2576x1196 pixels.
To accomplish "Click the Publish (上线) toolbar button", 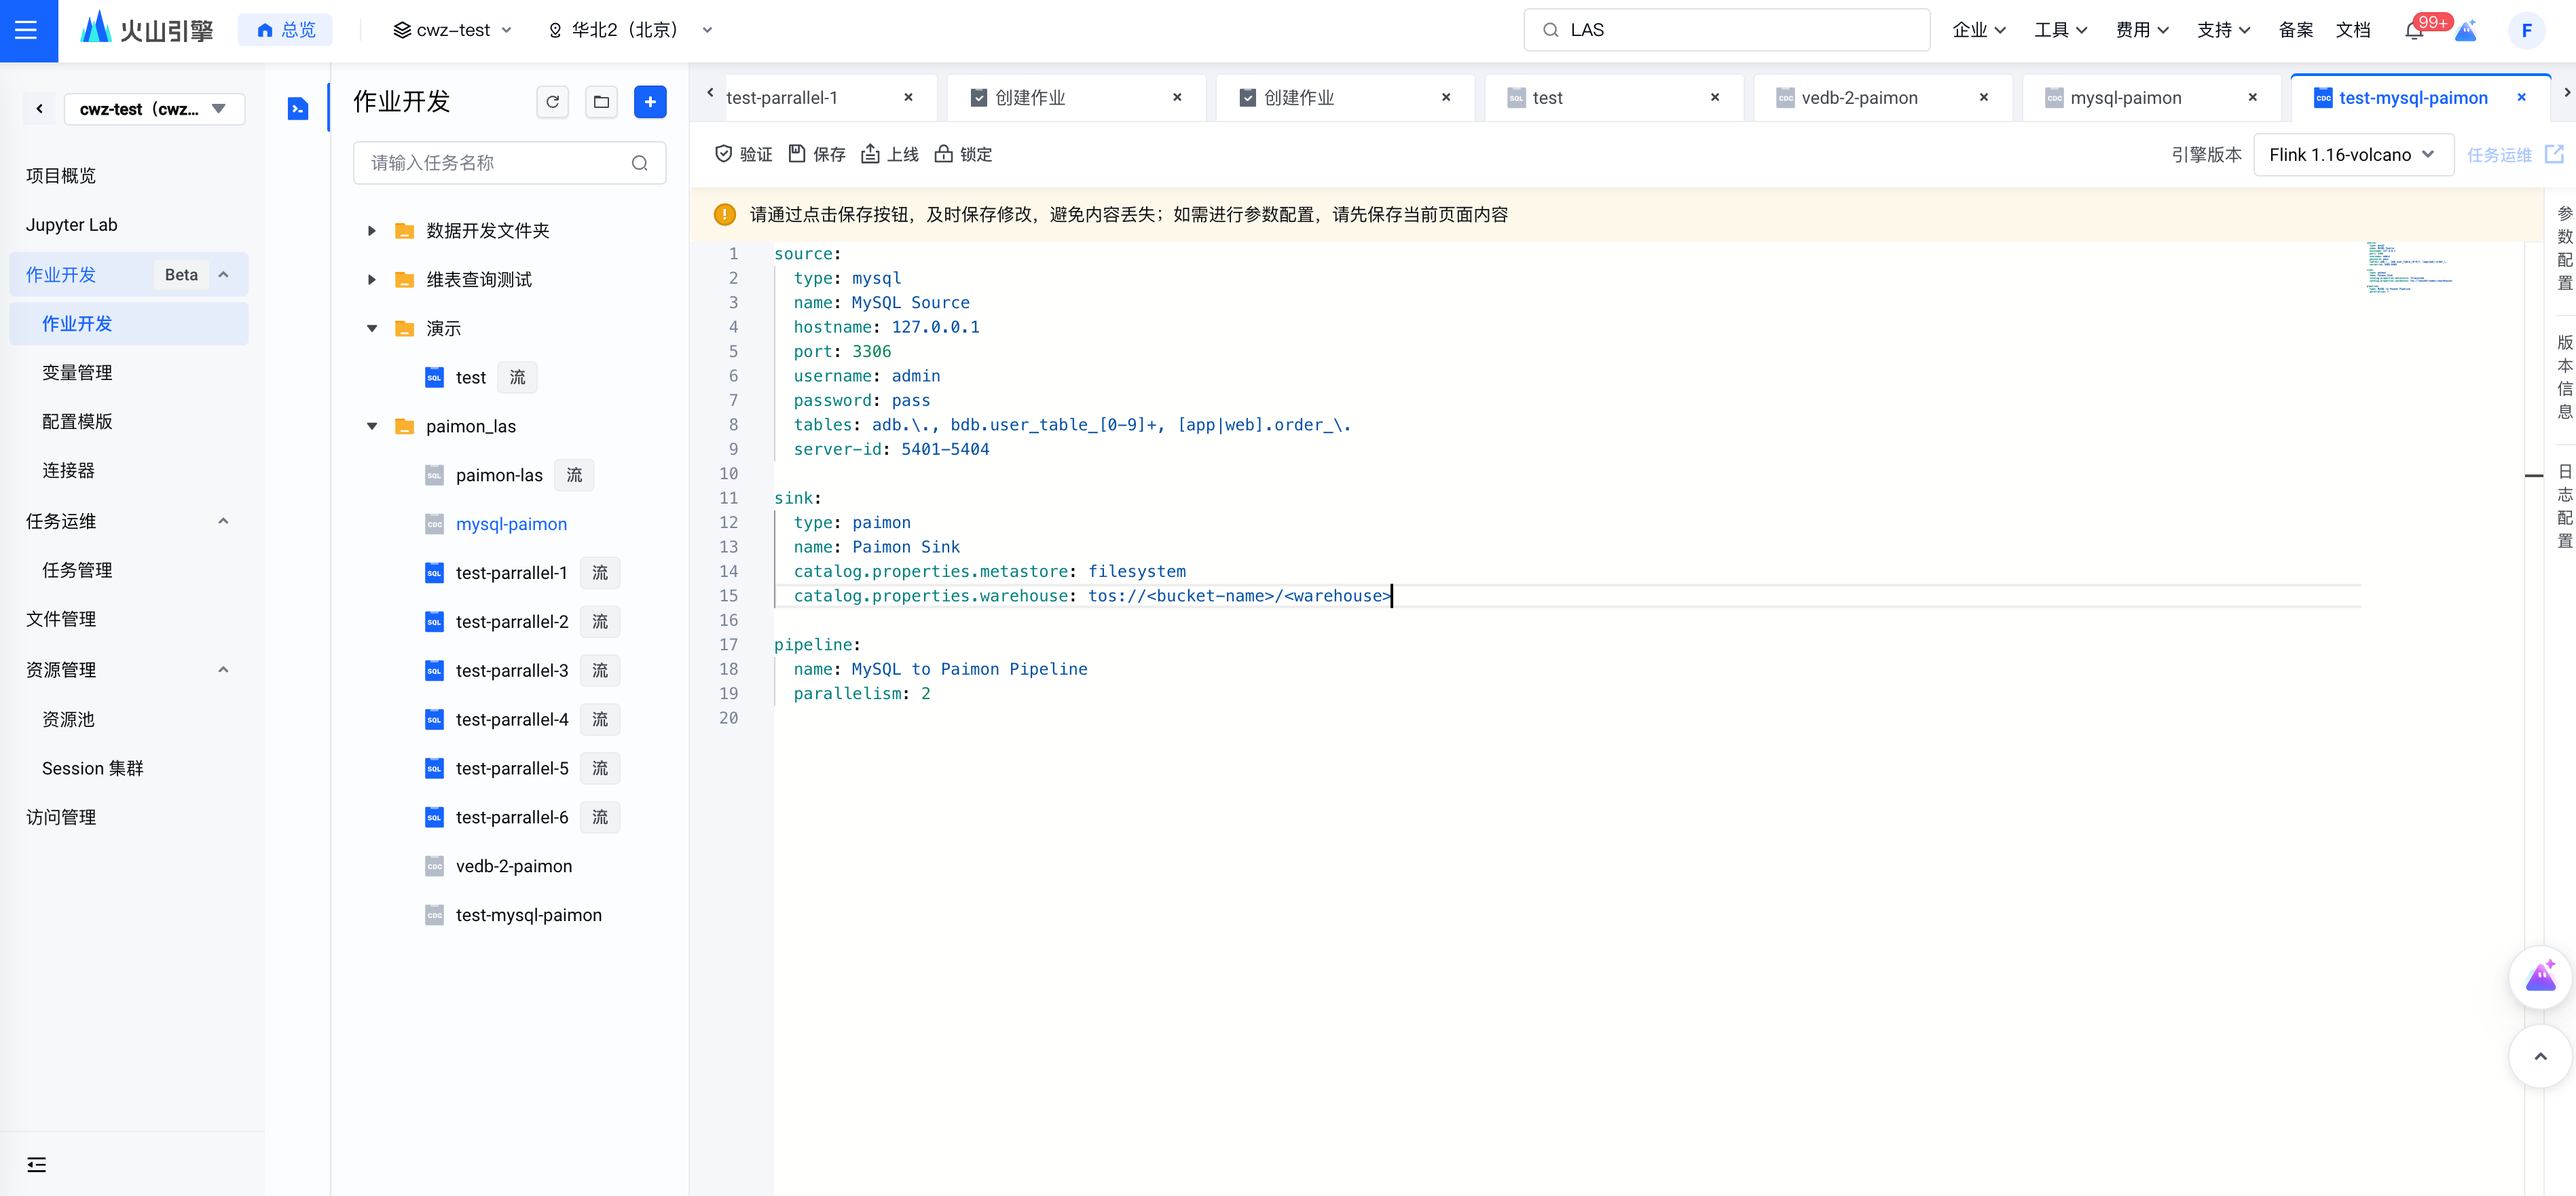I will coord(890,154).
